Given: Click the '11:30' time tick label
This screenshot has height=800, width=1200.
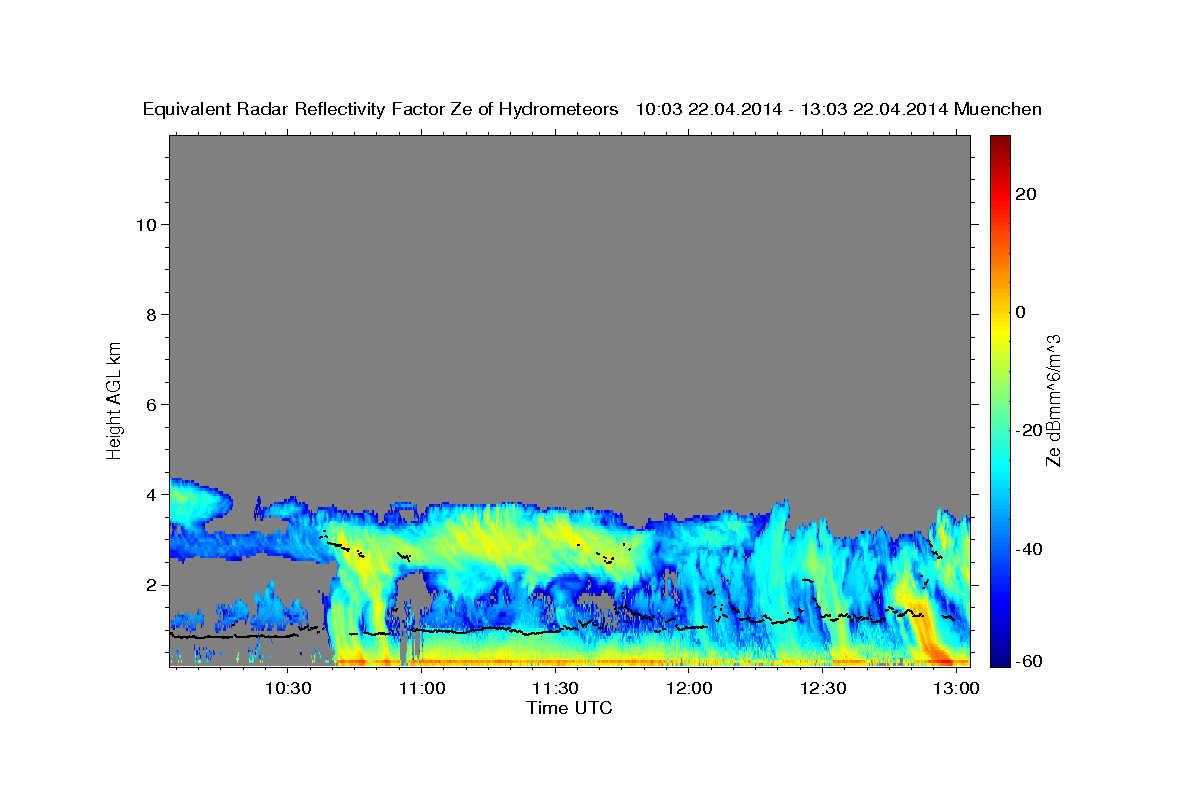Looking at the screenshot, I should coord(555,689).
